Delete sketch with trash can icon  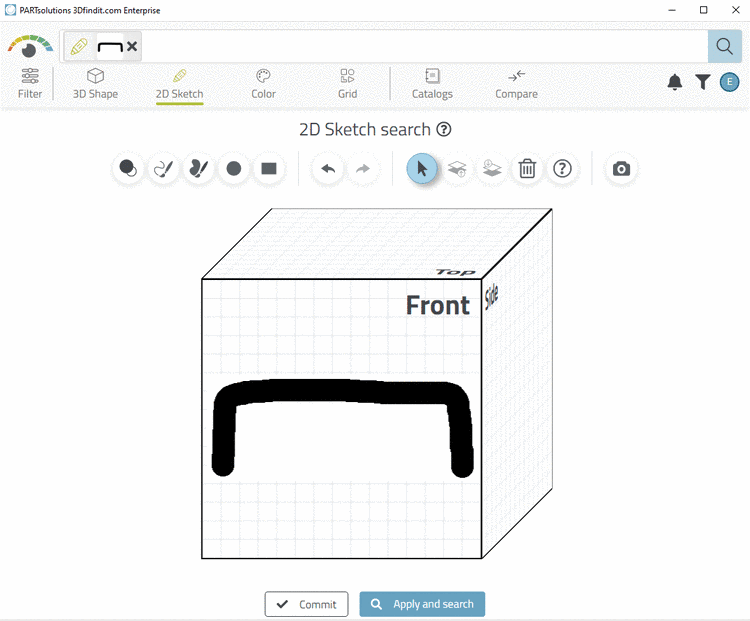click(527, 168)
